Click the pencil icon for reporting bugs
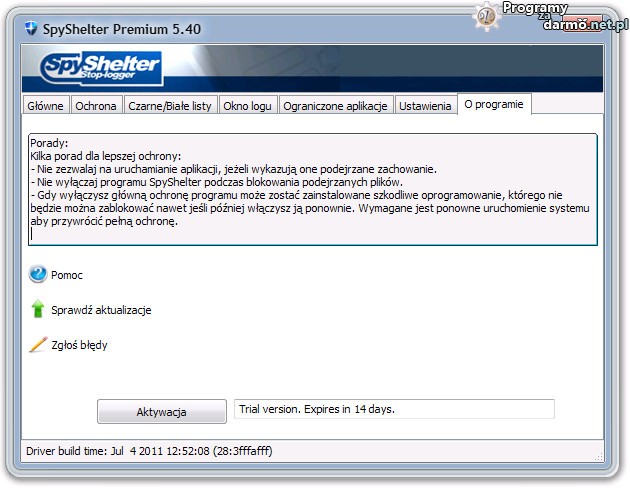The width and height of the screenshot is (630, 488). click(x=38, y=345)
